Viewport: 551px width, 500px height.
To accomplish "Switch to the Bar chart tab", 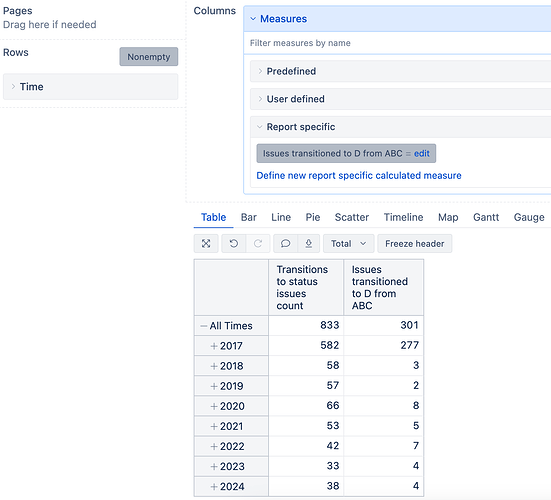I will tap(249, 217).
